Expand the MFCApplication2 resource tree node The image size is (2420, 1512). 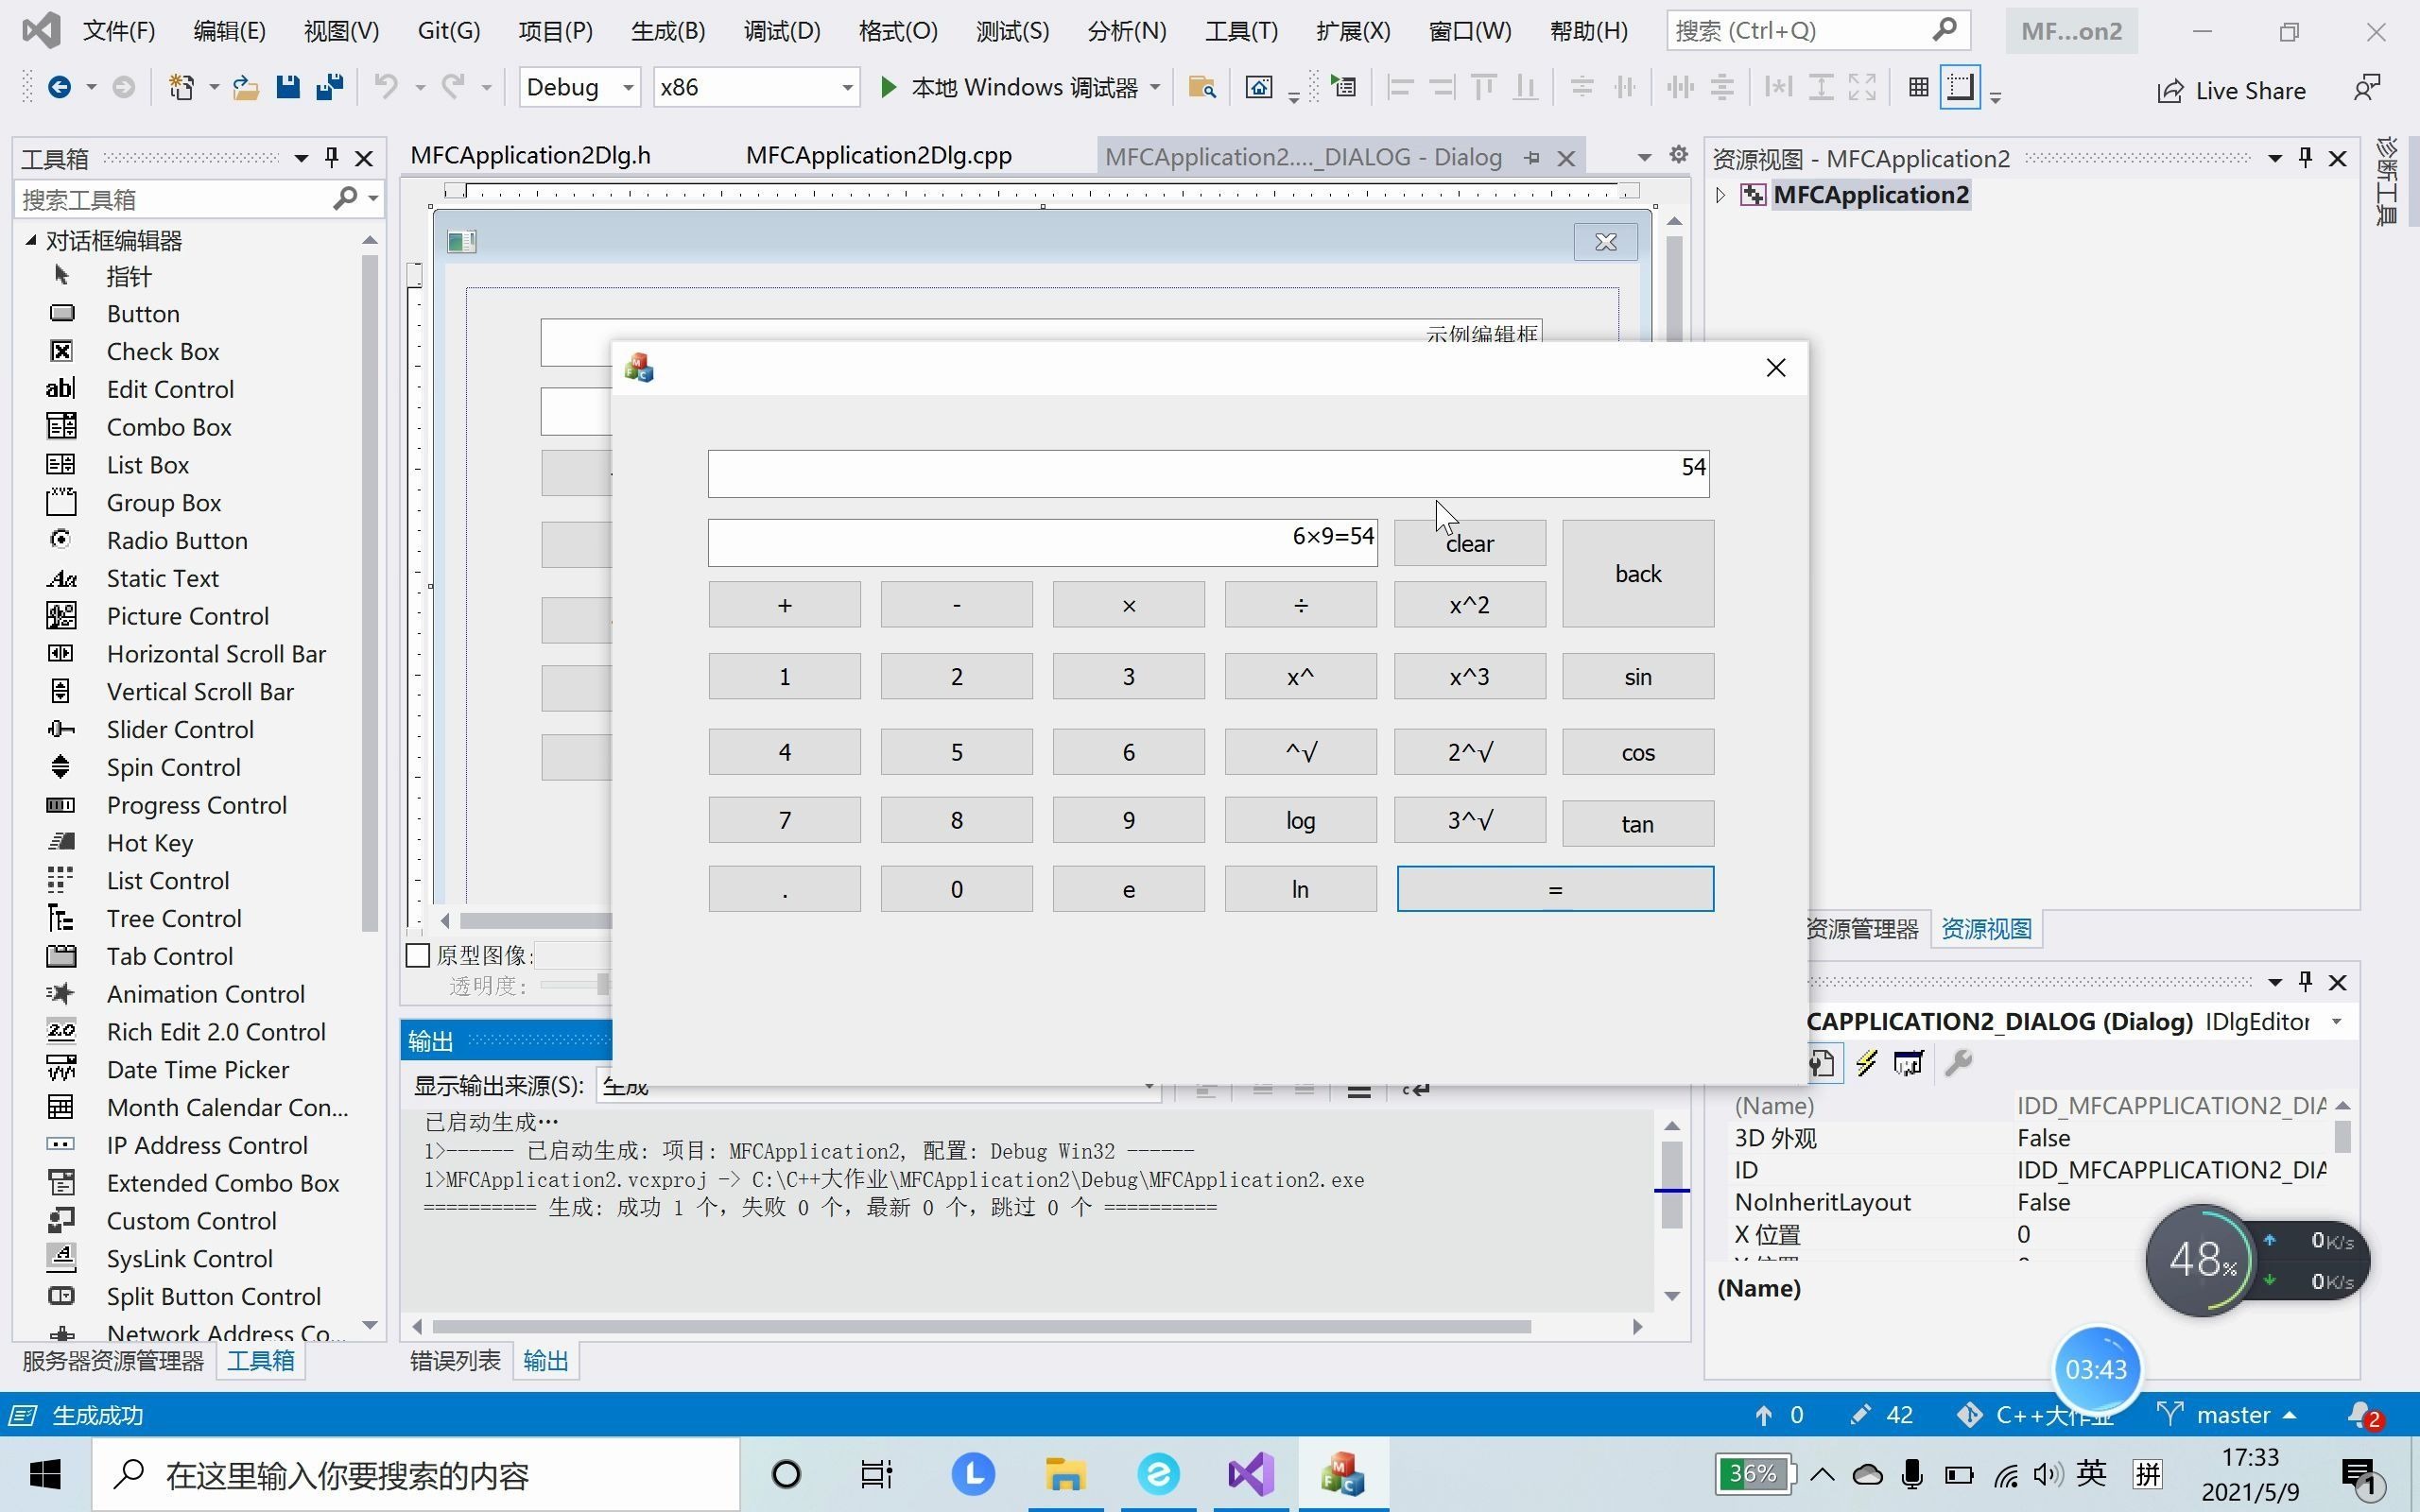(x=1720, y=195)
